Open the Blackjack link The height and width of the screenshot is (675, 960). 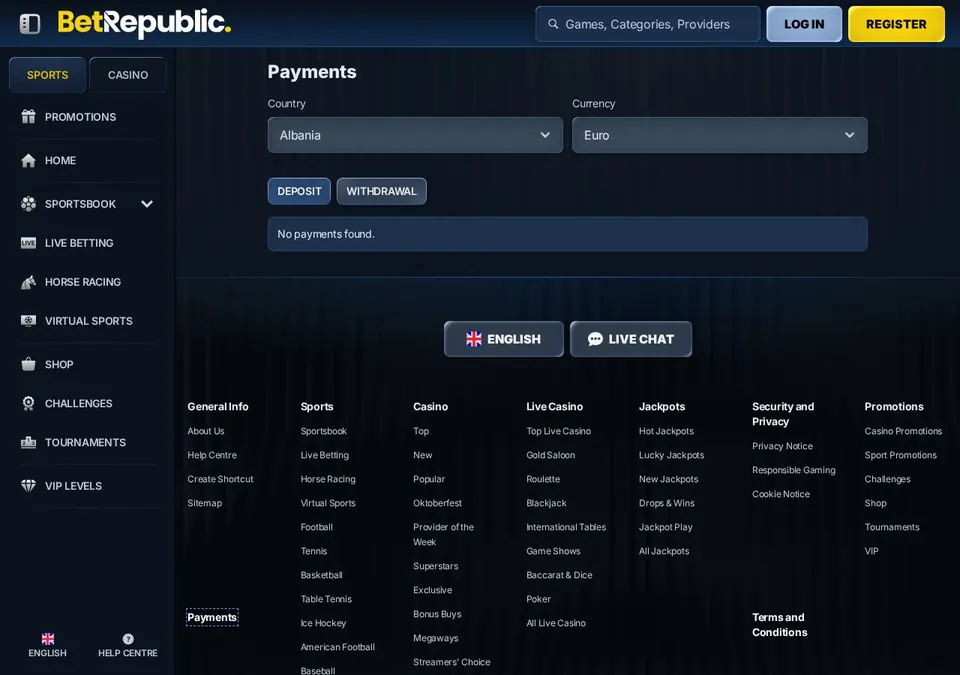[546, 503]
